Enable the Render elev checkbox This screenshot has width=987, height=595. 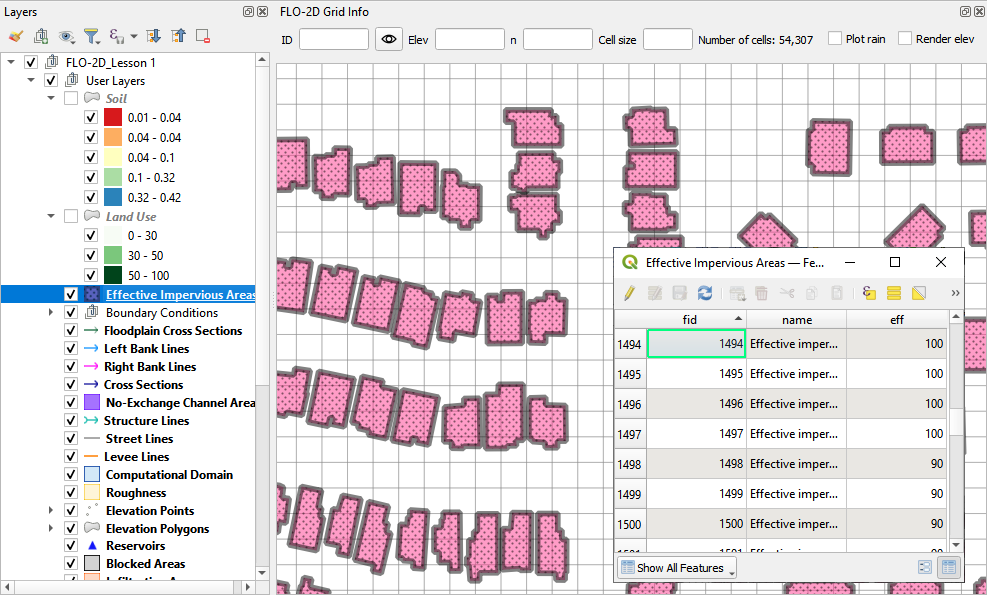(905, 39)
